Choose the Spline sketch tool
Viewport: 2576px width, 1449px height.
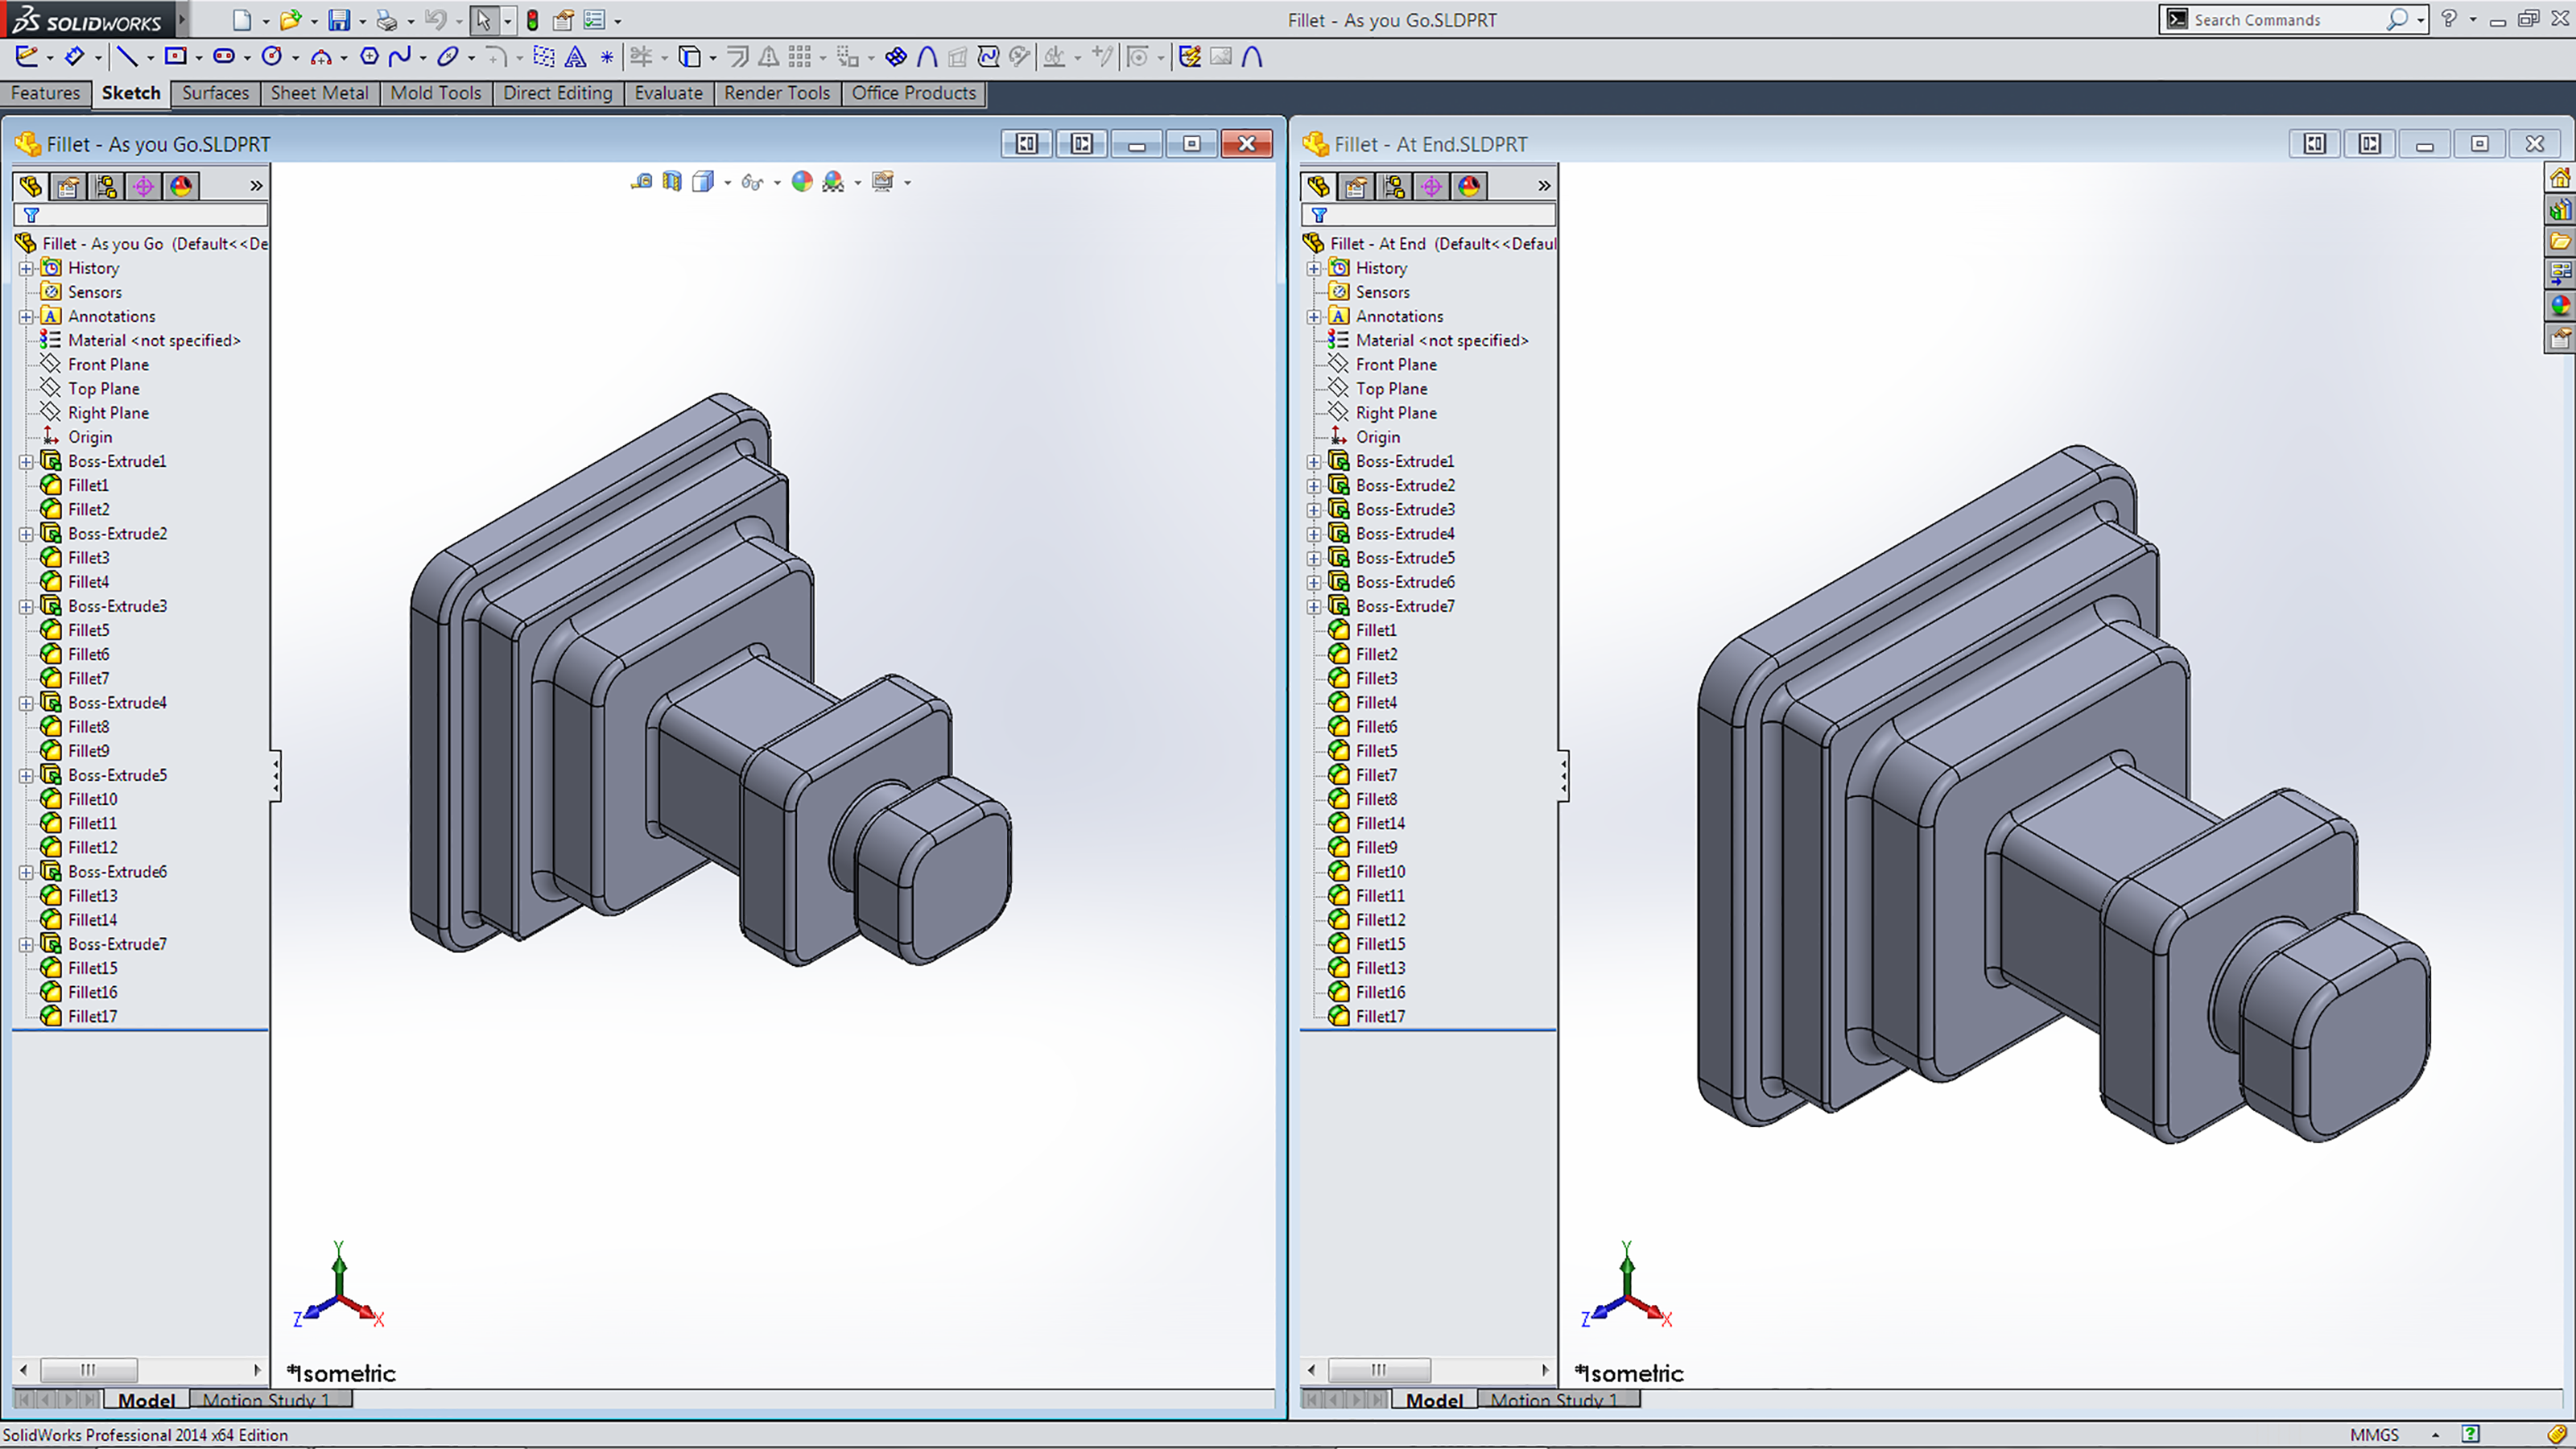pos(400,56)
